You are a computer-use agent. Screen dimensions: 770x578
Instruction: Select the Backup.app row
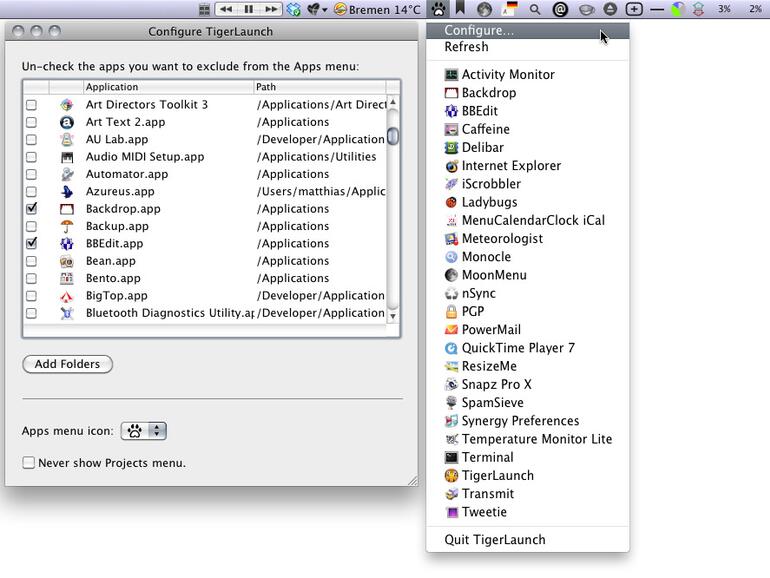[x=205, y=226]
